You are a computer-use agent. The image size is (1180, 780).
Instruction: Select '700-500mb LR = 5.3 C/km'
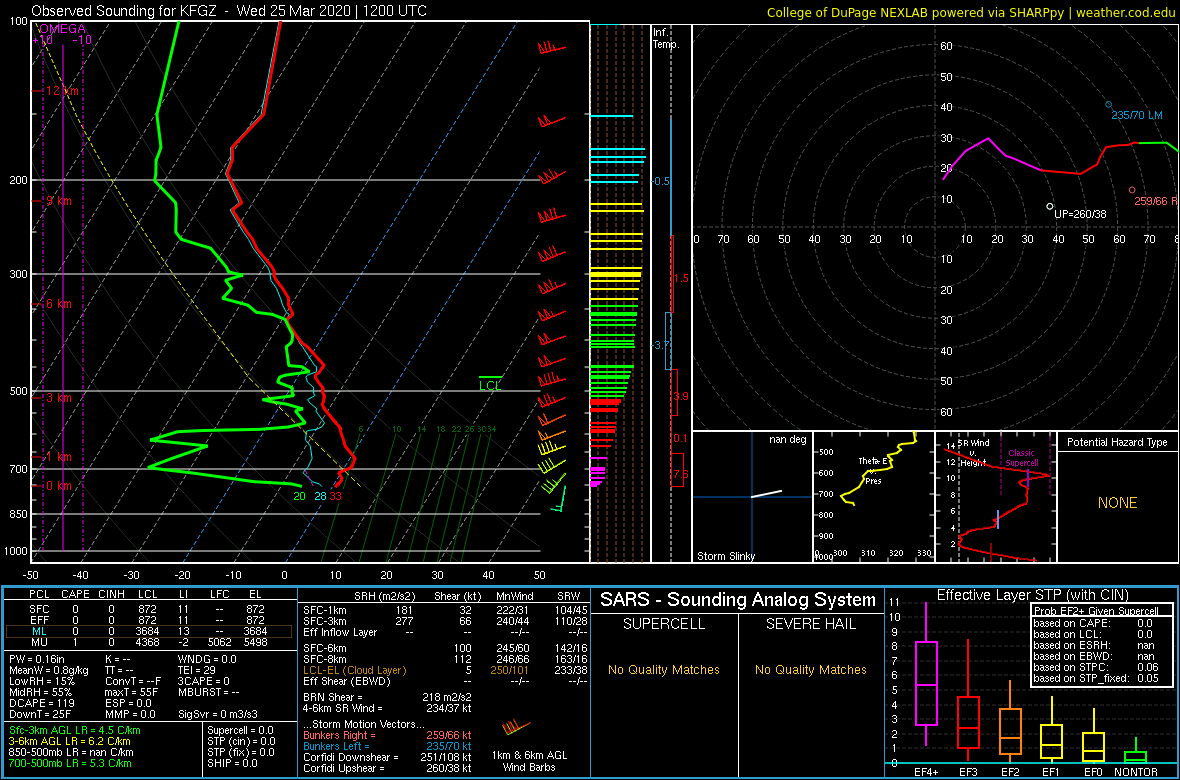point(74,762)
